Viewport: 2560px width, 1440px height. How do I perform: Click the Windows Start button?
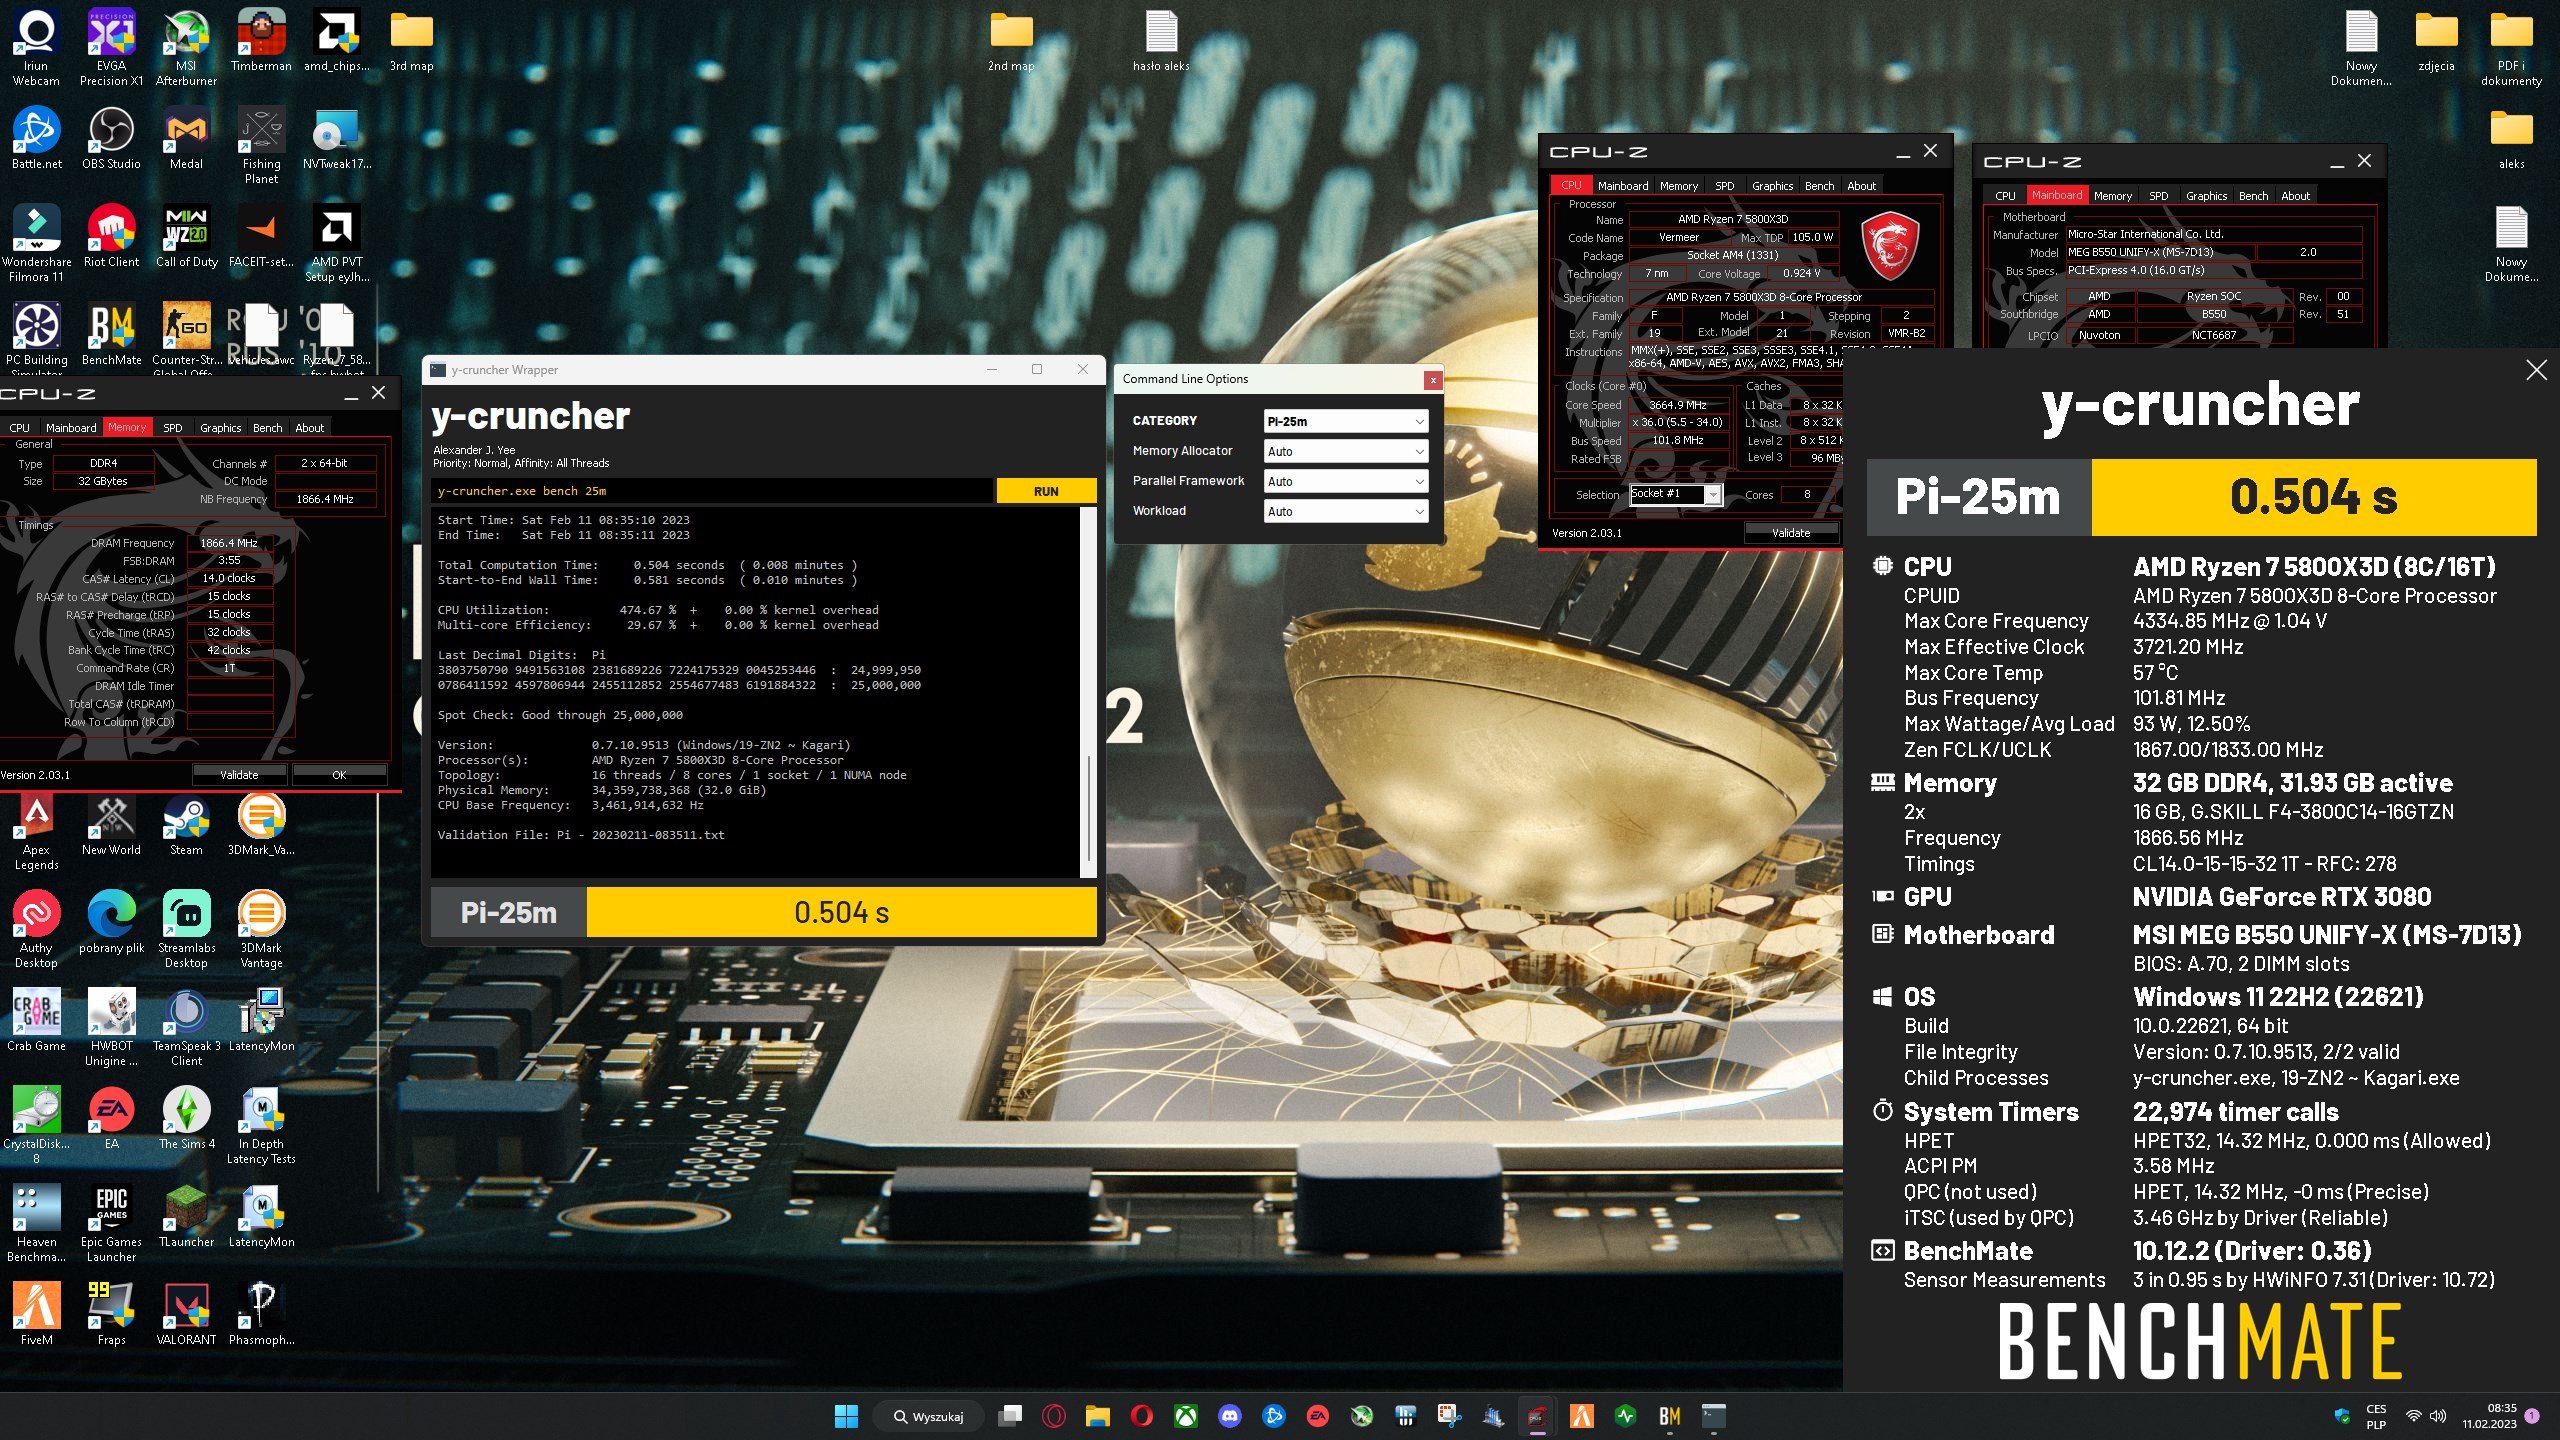[x=846, y=1416]
